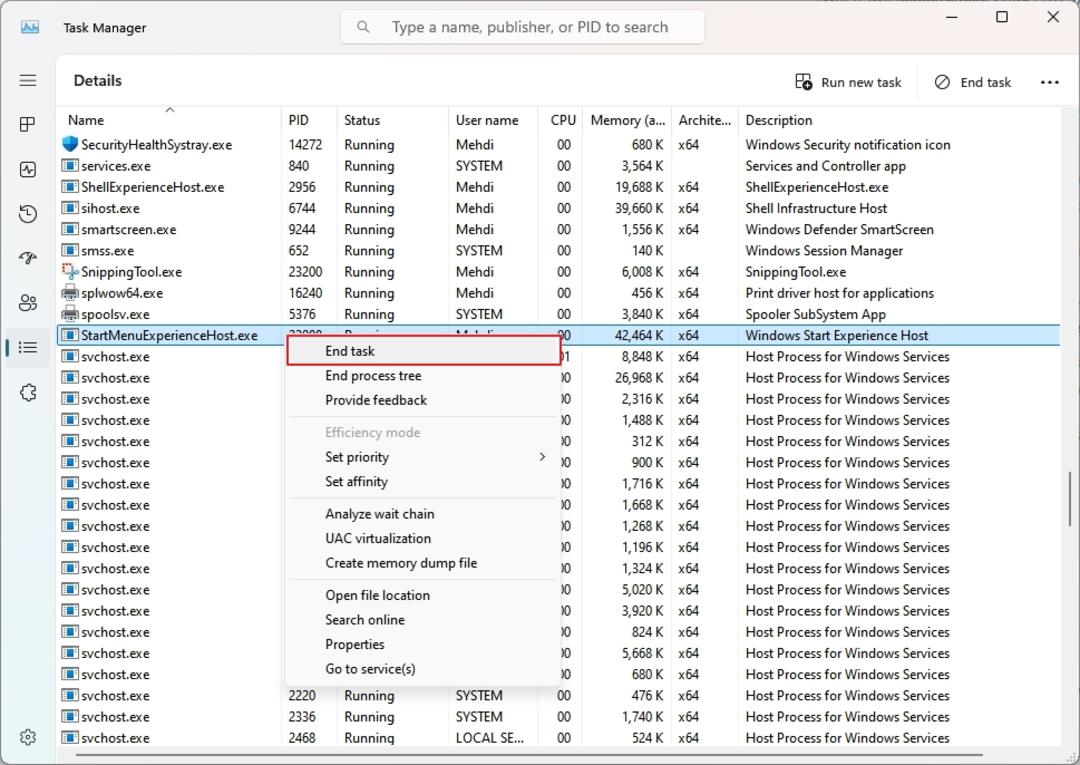Choose Open file location
Viewport: 1080px width, 765px height.
[x=423, y=596]
